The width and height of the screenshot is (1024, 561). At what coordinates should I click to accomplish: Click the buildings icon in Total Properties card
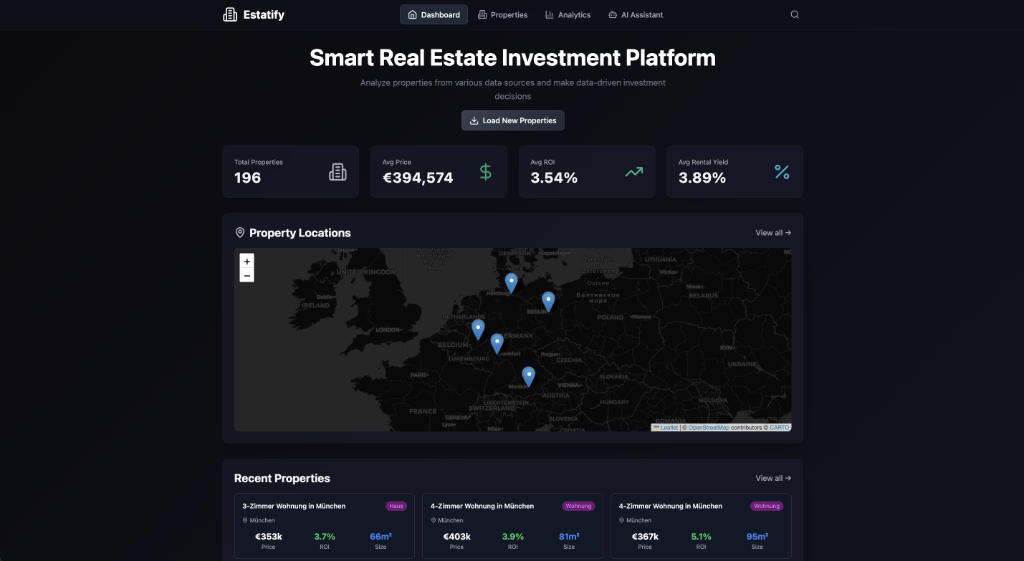(338, 172)
